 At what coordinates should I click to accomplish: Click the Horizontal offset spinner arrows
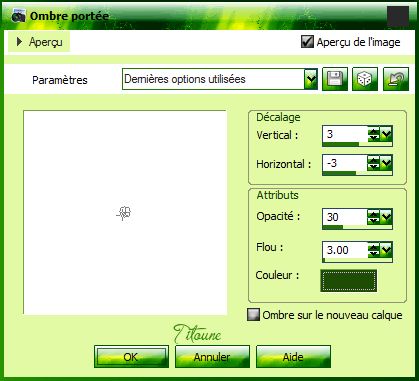pyautogui.click(x=373, y=163)
